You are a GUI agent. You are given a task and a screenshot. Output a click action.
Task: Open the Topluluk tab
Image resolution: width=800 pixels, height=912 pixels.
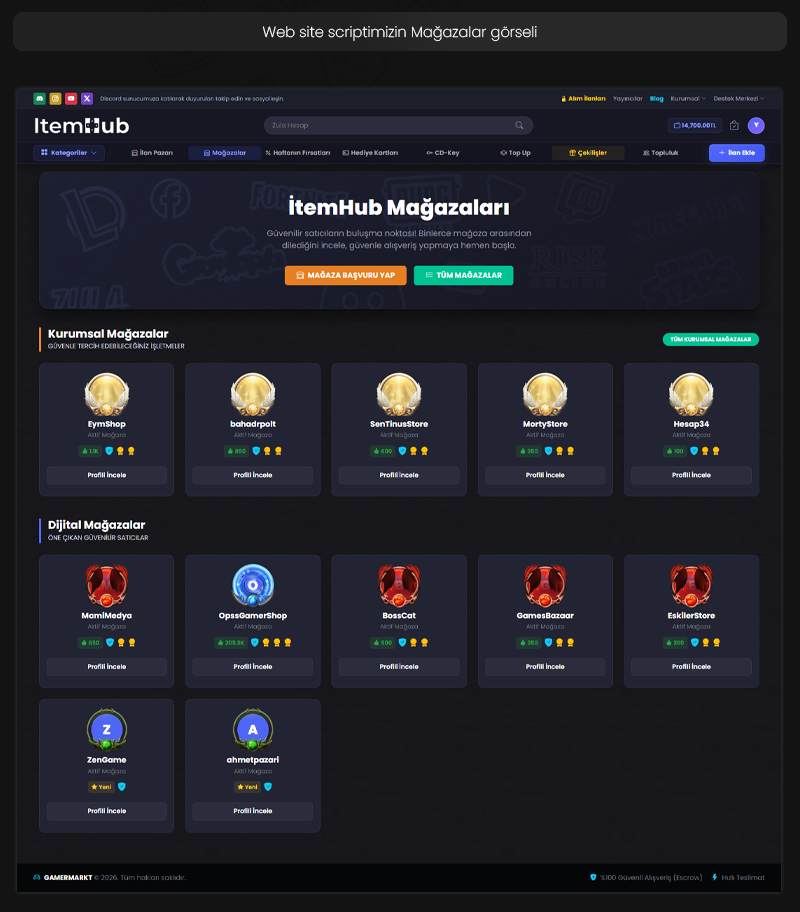pos(660,153)
